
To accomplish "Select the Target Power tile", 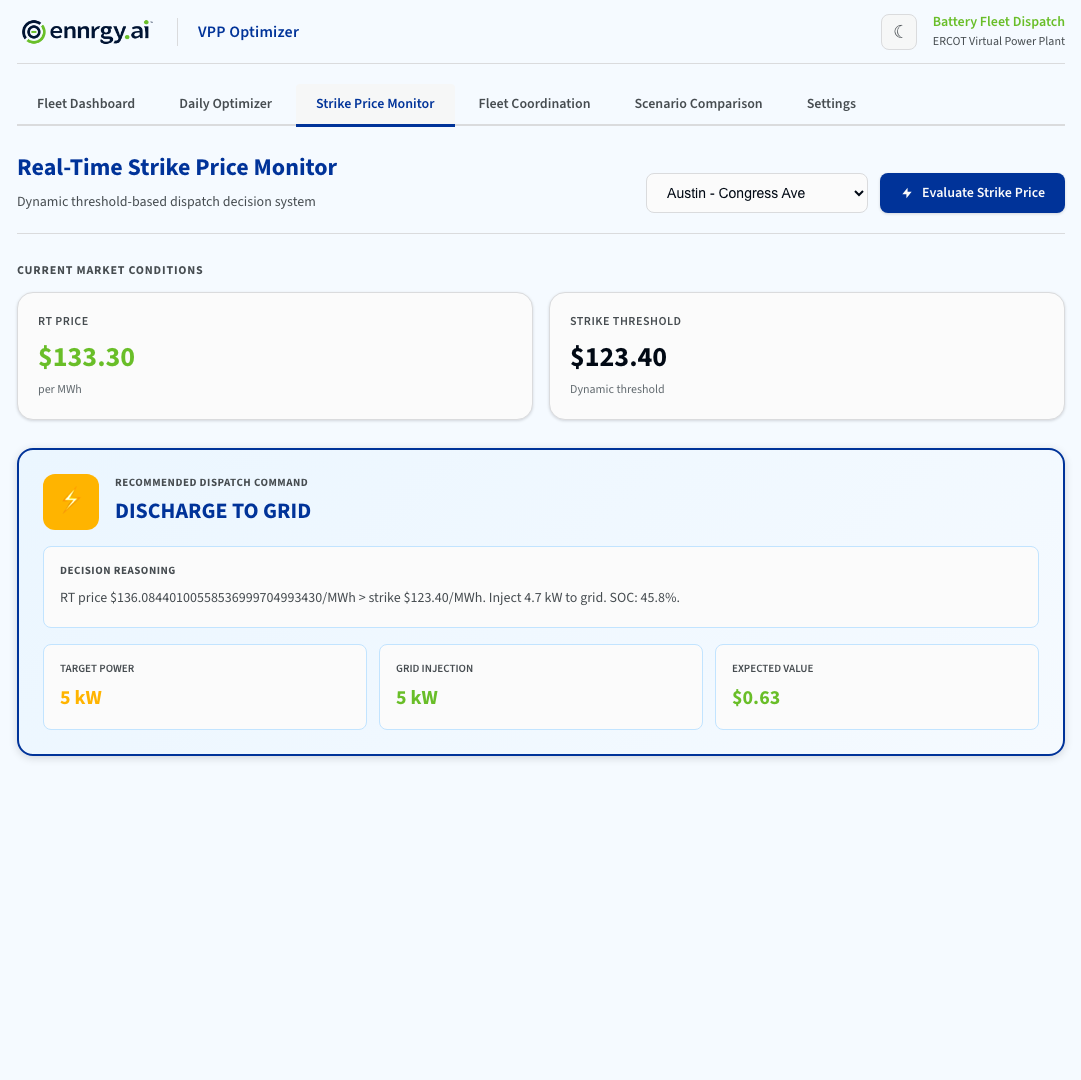I will pos(205,687).
